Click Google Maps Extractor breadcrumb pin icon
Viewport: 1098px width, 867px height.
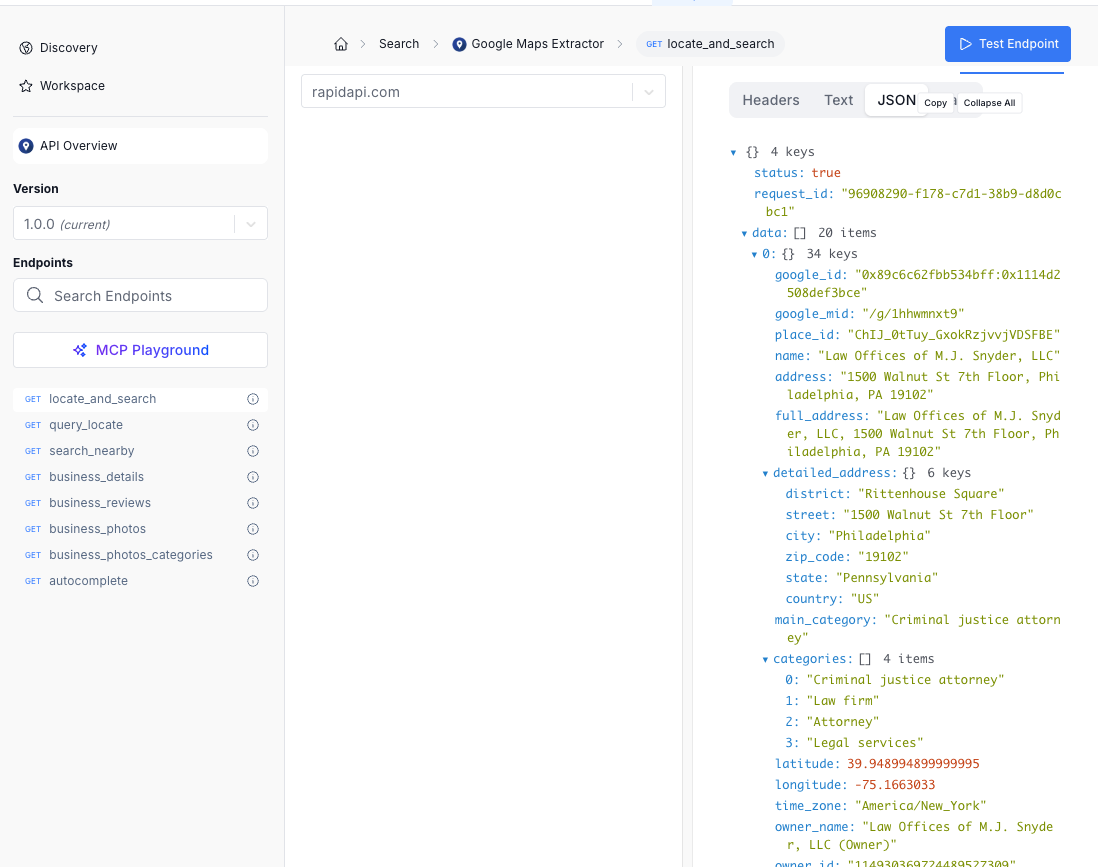[459, 44]
